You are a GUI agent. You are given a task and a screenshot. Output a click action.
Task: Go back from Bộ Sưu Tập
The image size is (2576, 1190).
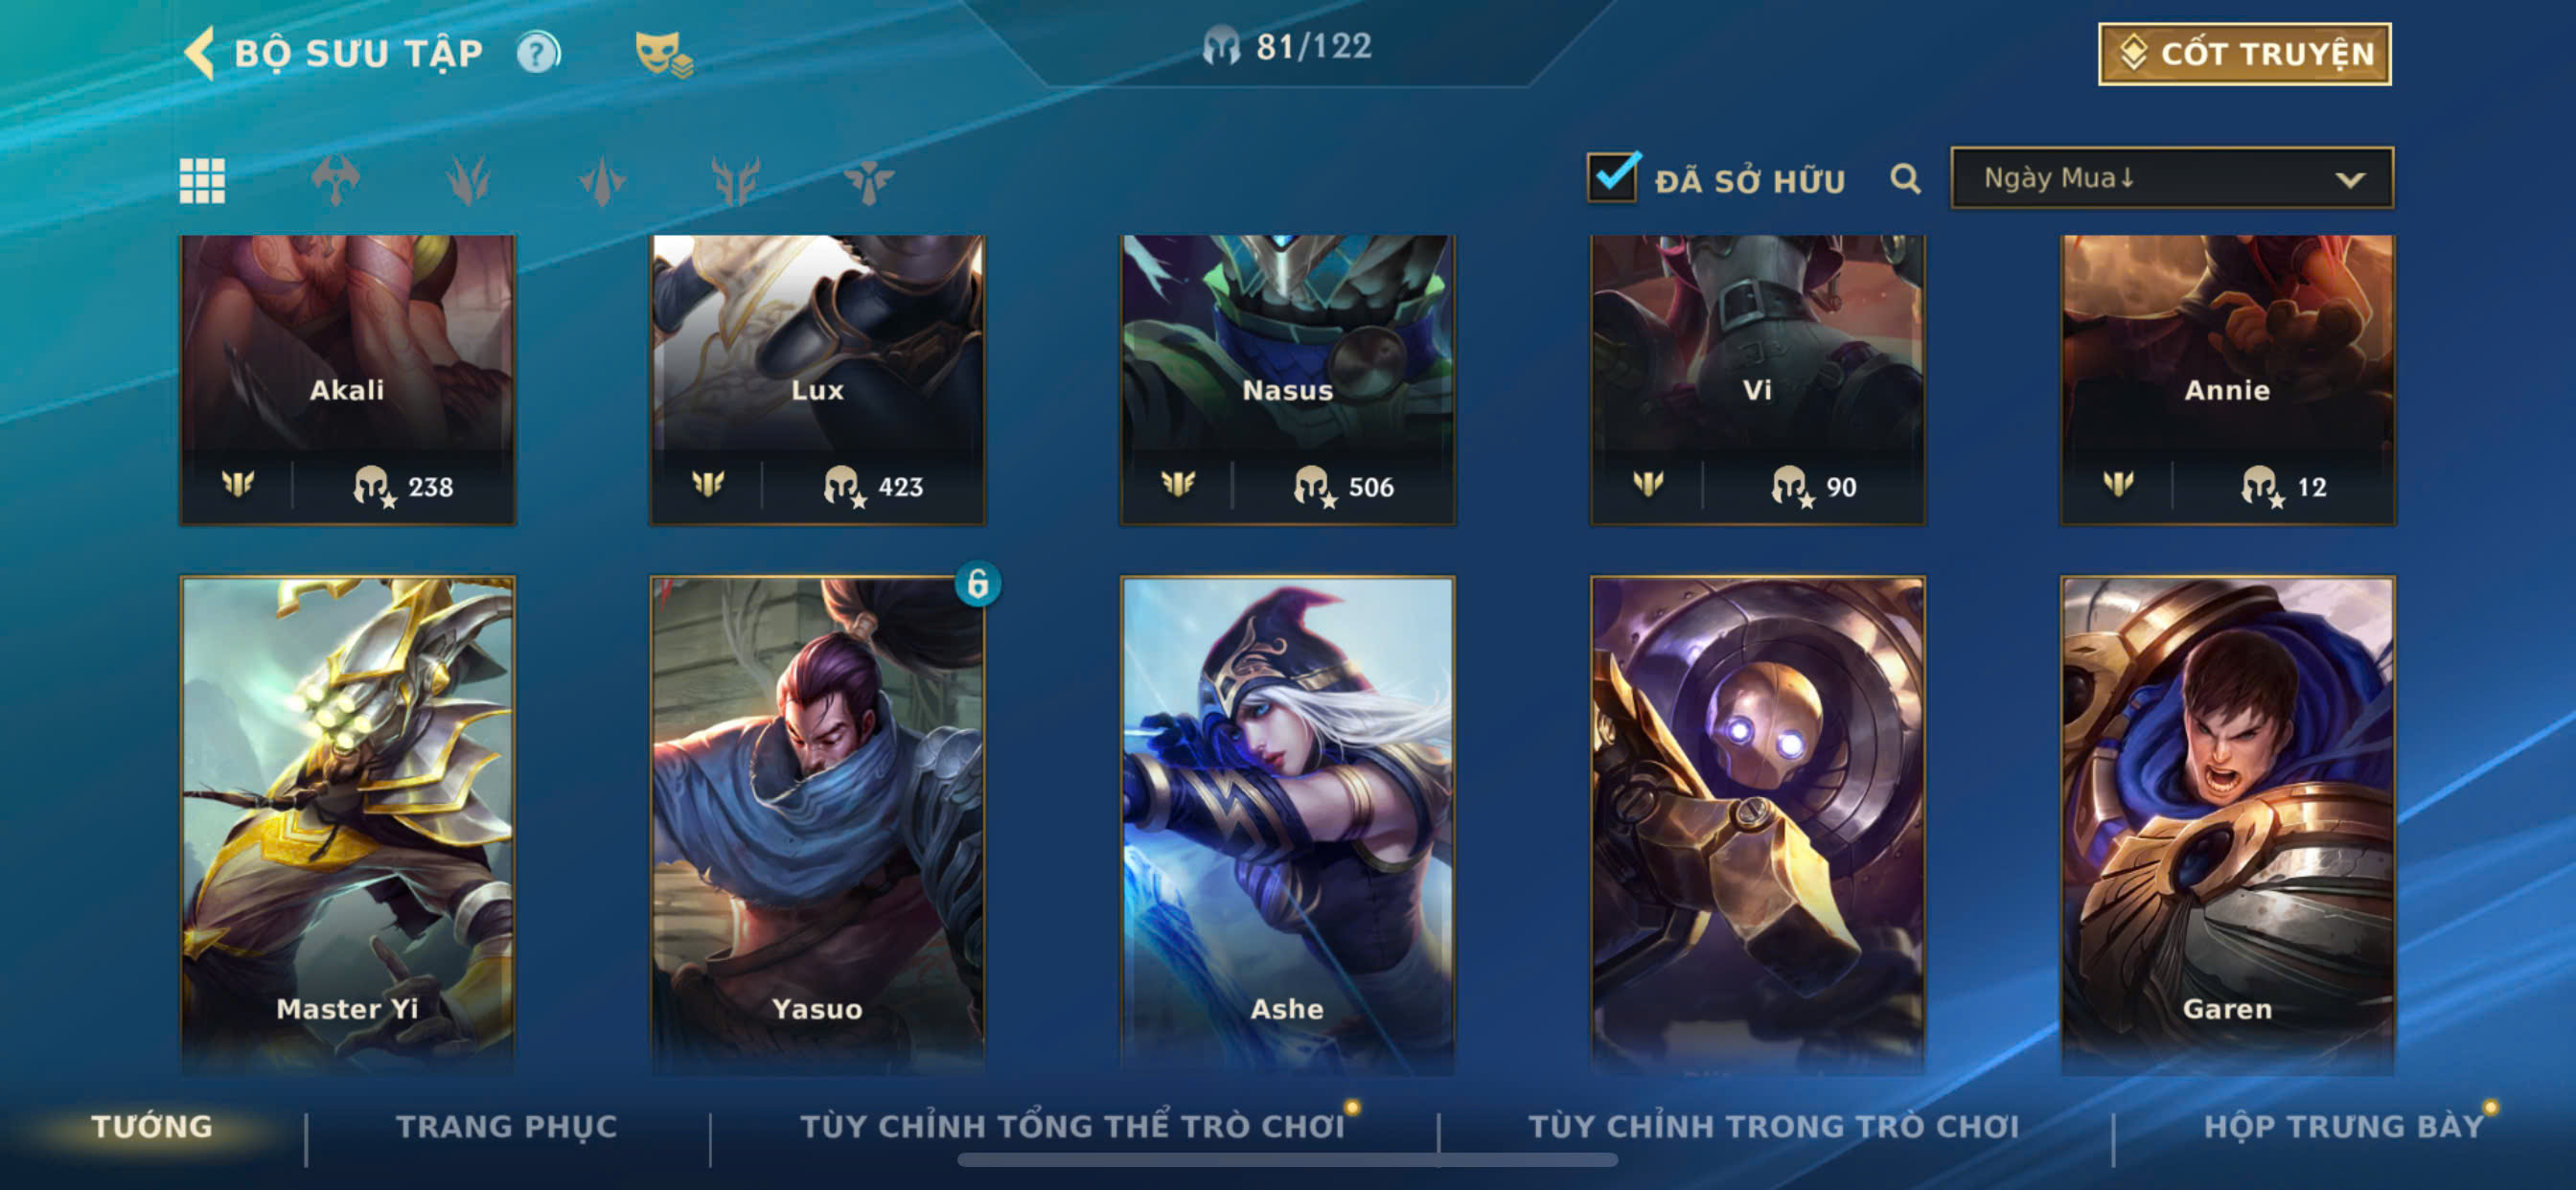pos(200,52)
